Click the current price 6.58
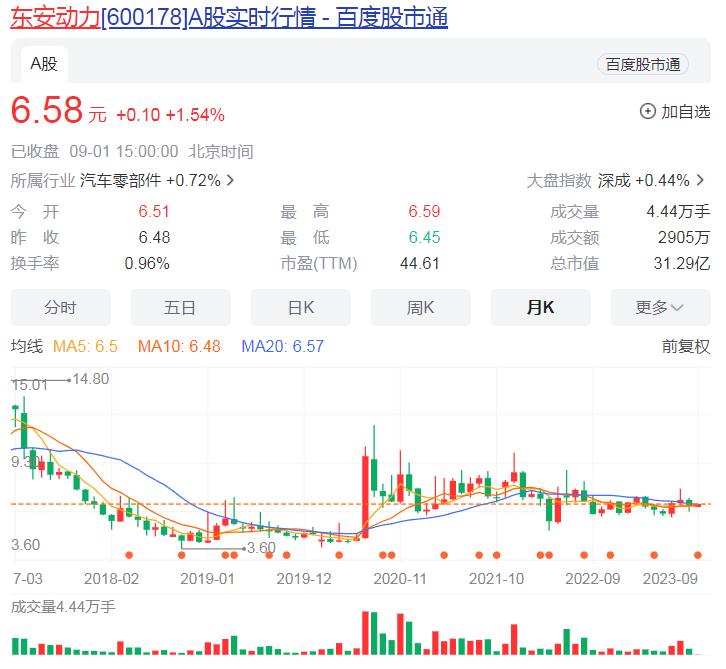 coord(47,110)
